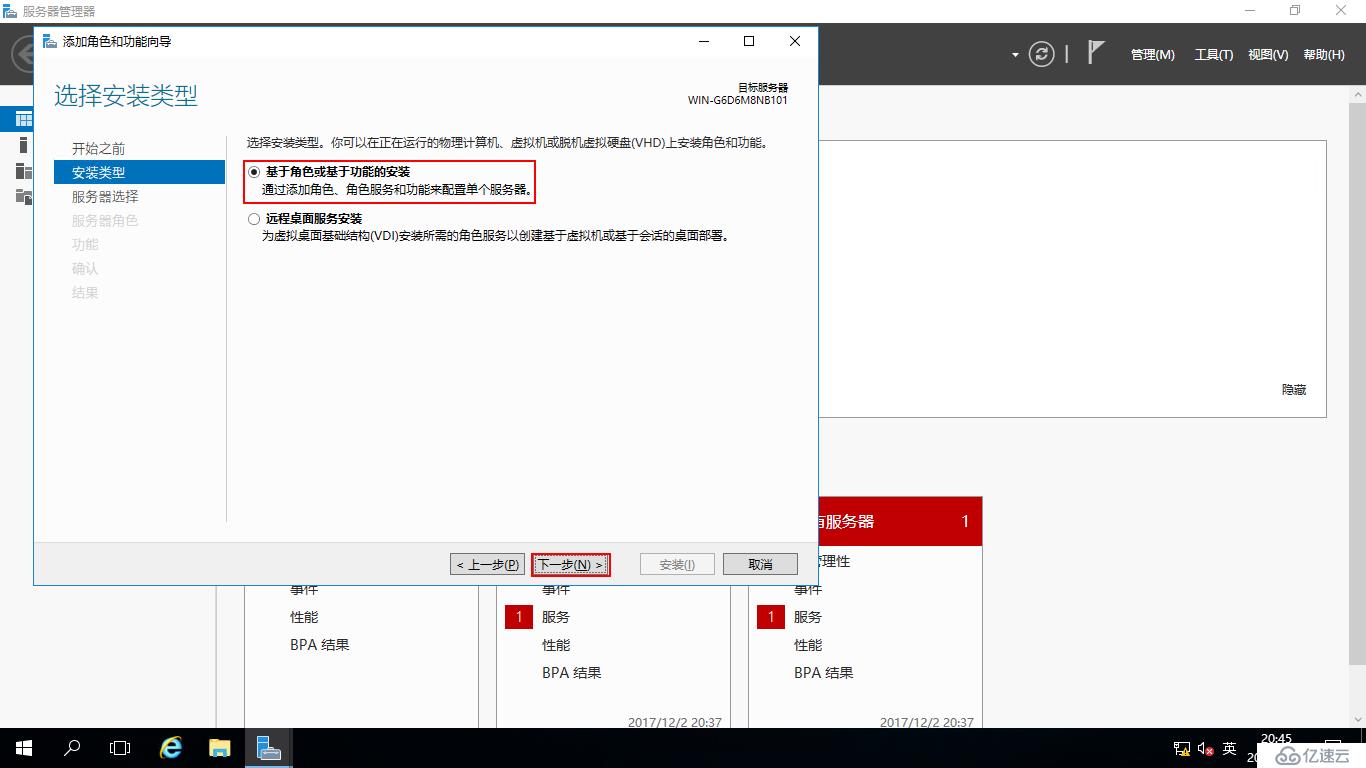Select the 安装类型 wizard step
Screen dimensions: 1366x768
tap(139, 172)
